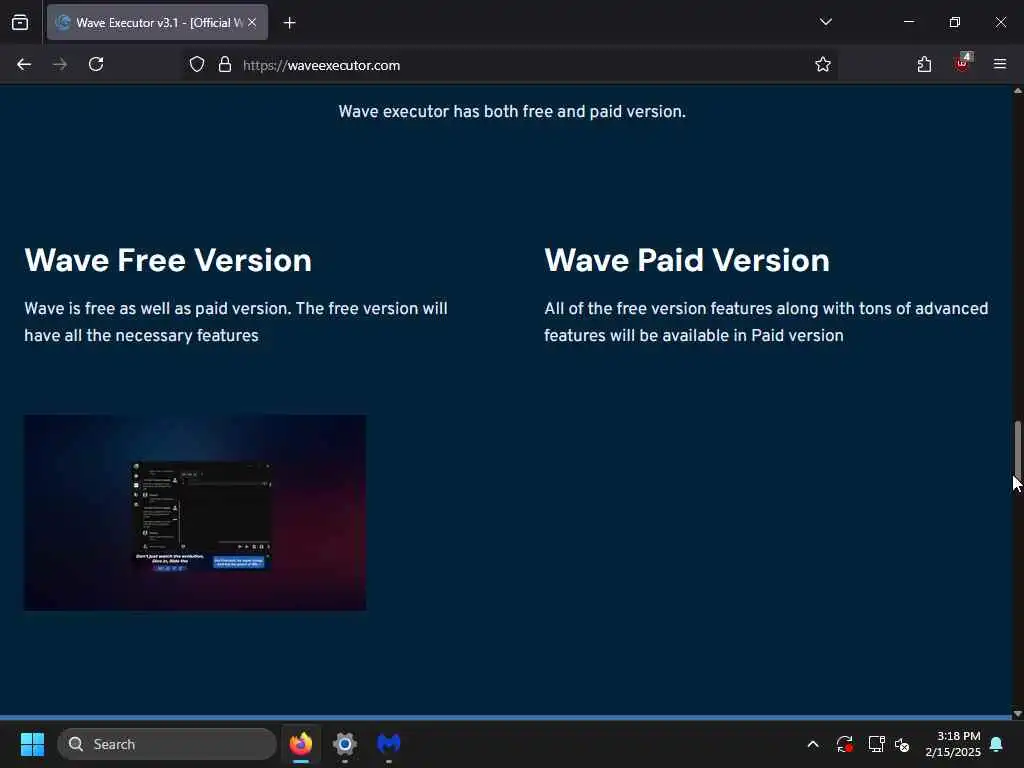
Task: Restore down the Firefox window
Action: (x=954, y=22)
